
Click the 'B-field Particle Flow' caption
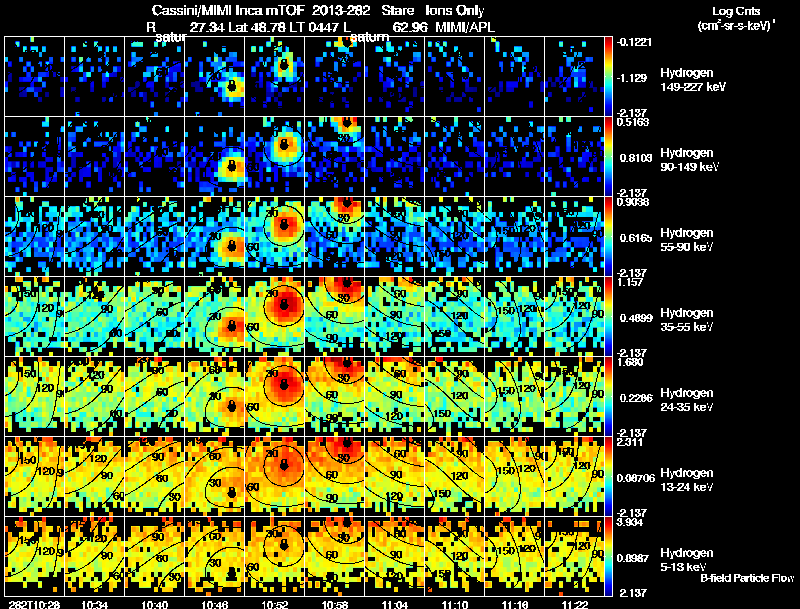pyautogui.click(x=747, y=578)
